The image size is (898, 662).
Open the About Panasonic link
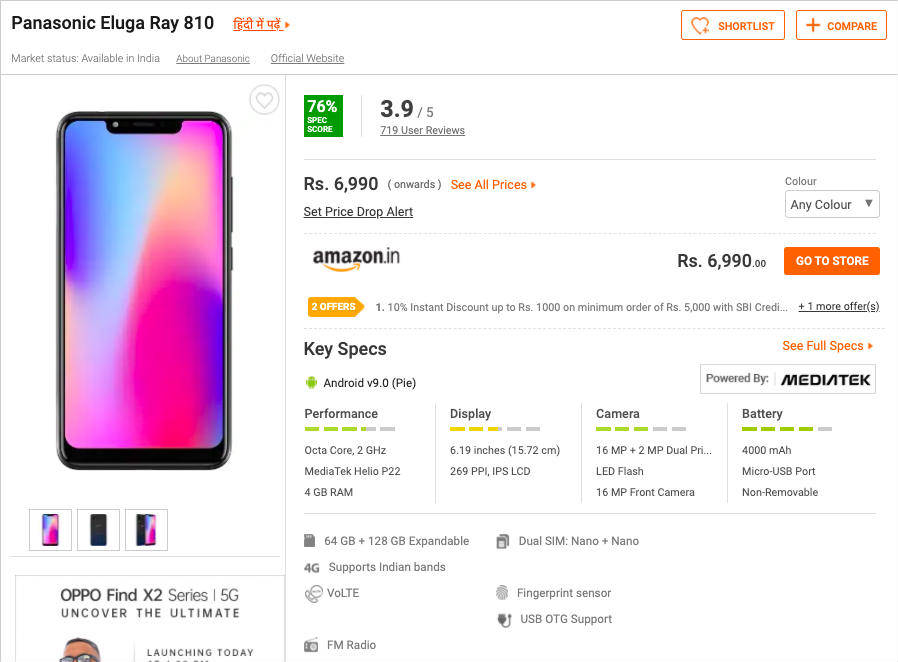213,59
